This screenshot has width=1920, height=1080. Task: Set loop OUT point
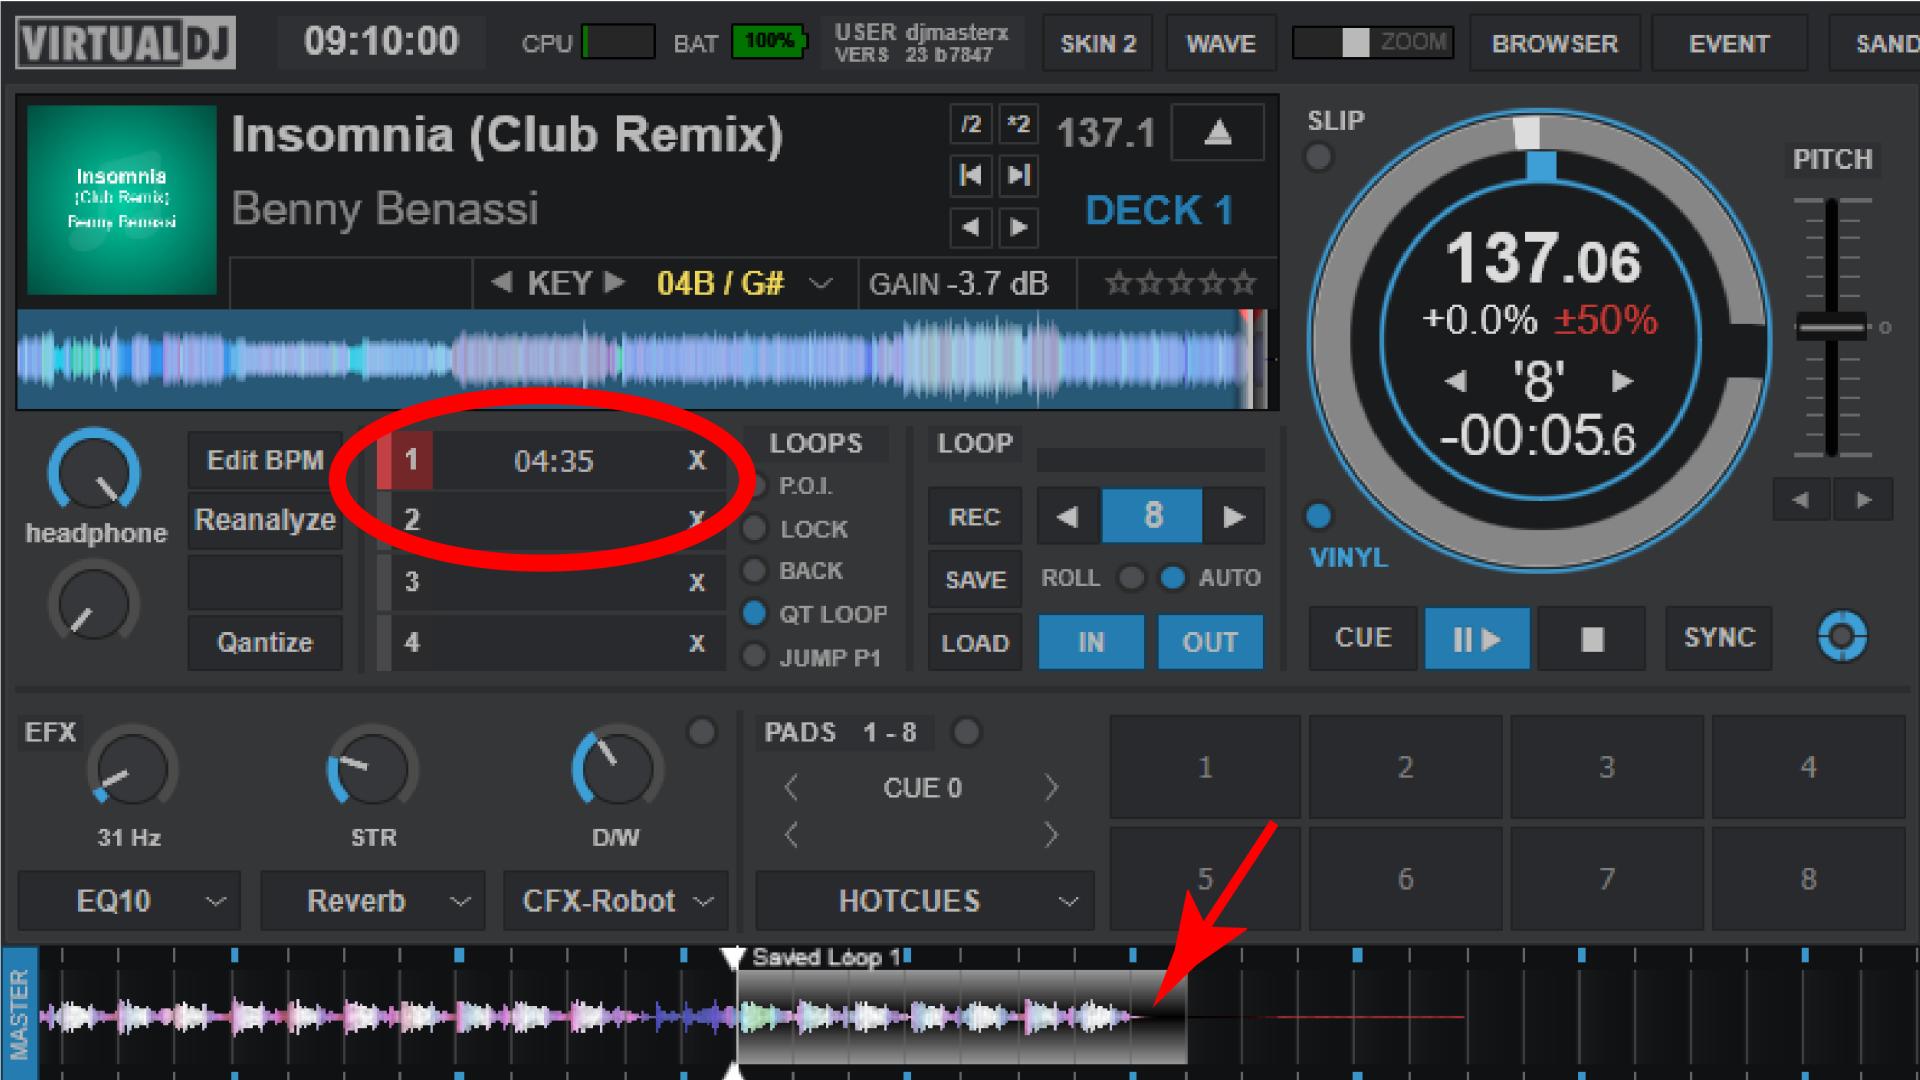1210,642
